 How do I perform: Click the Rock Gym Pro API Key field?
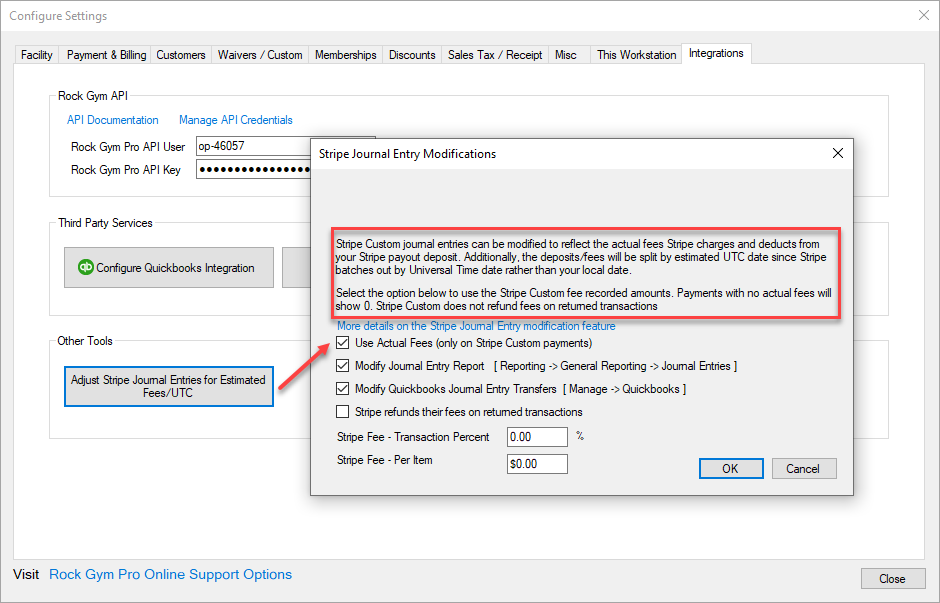click(x=253, y=170)
